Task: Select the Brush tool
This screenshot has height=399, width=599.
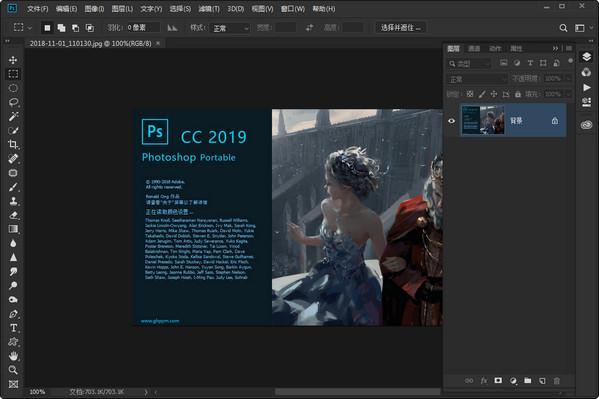Action: pos(13,187)
